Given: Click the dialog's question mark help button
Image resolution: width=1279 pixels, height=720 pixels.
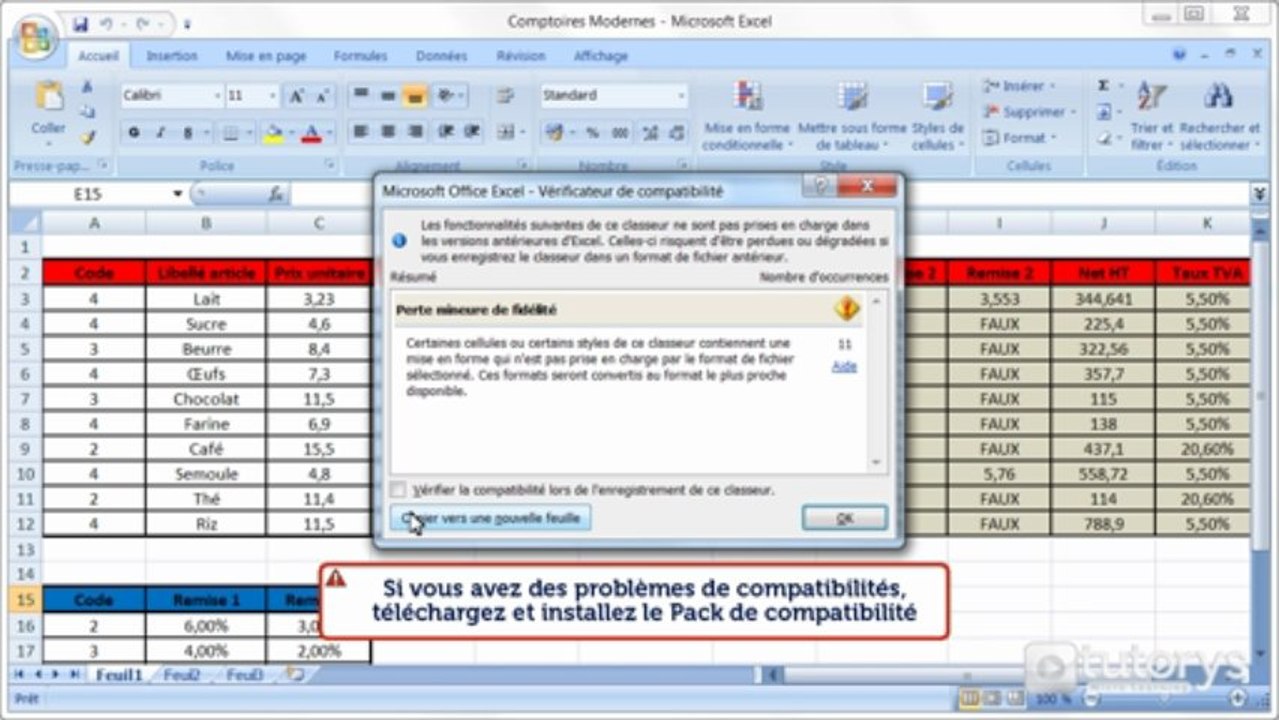Looking at the screenshot, I should (820, 187).
